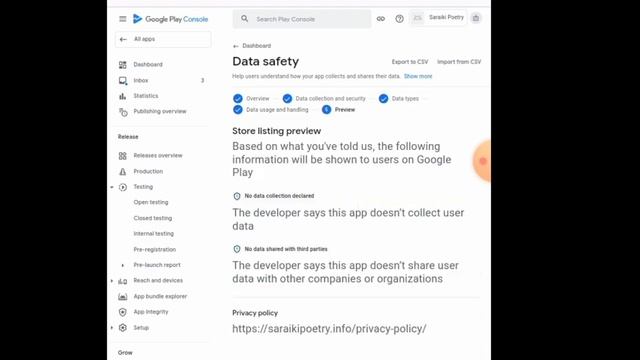The image size is (640, 360).
Task: Click the Saraiki Poetry app avatar
Action: (x=417, y=18)
